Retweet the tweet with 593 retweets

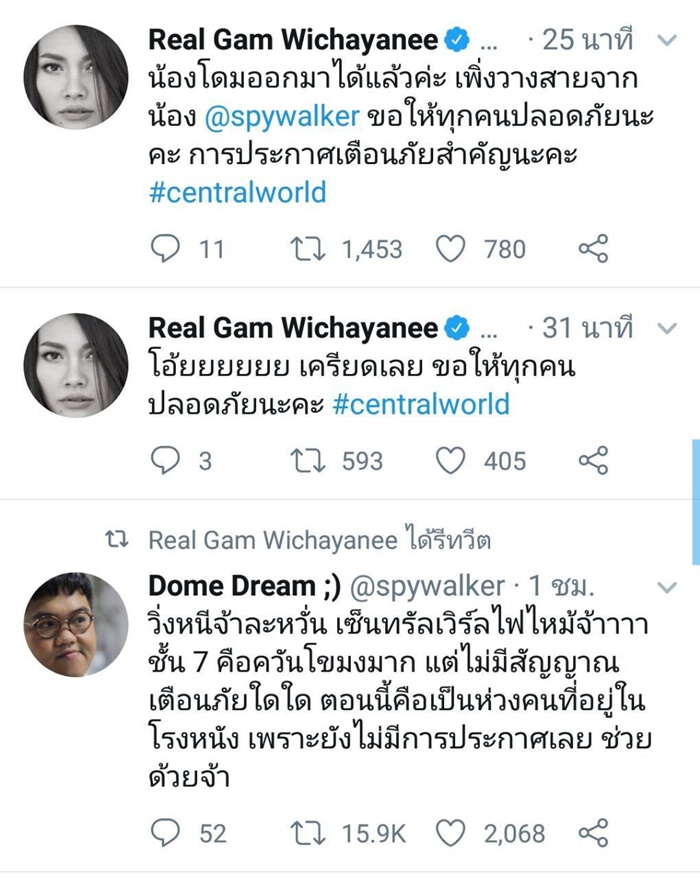click(308, 461)
